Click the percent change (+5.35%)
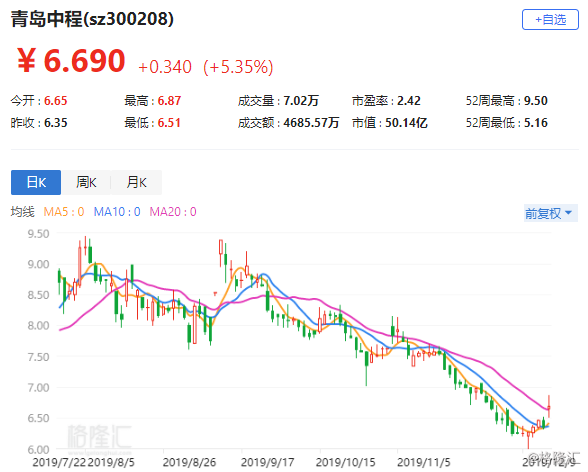588x472 pixels. pyautogui.click(x=238, y=67)
